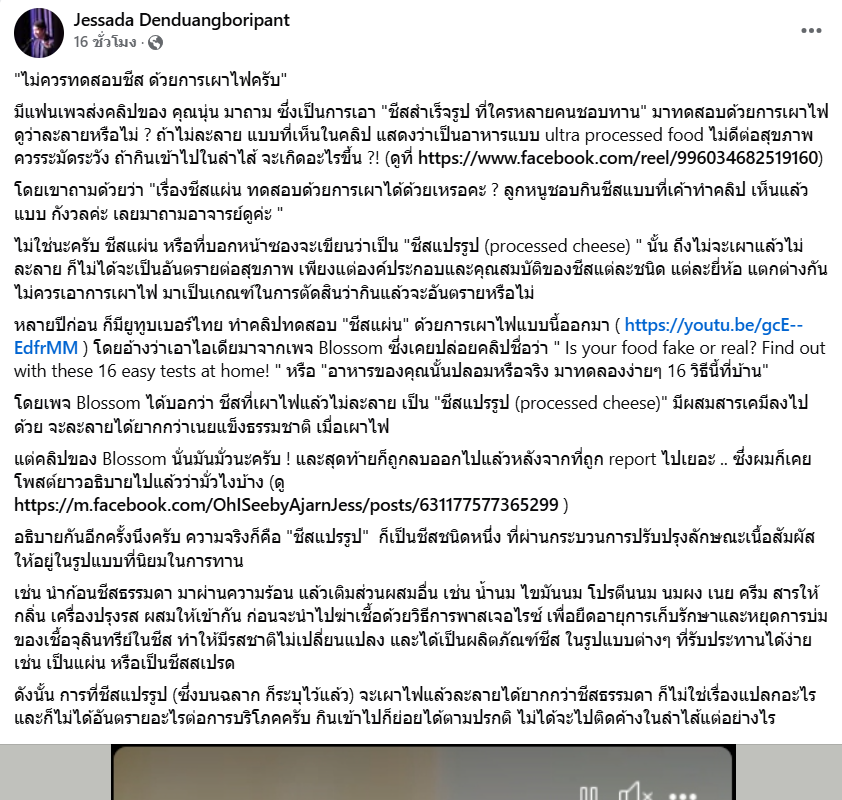This screenshot has height=800, width=842.
Task: Open the facebook.com/reel/996034682519160 URL text
Action: click(618, 158)
